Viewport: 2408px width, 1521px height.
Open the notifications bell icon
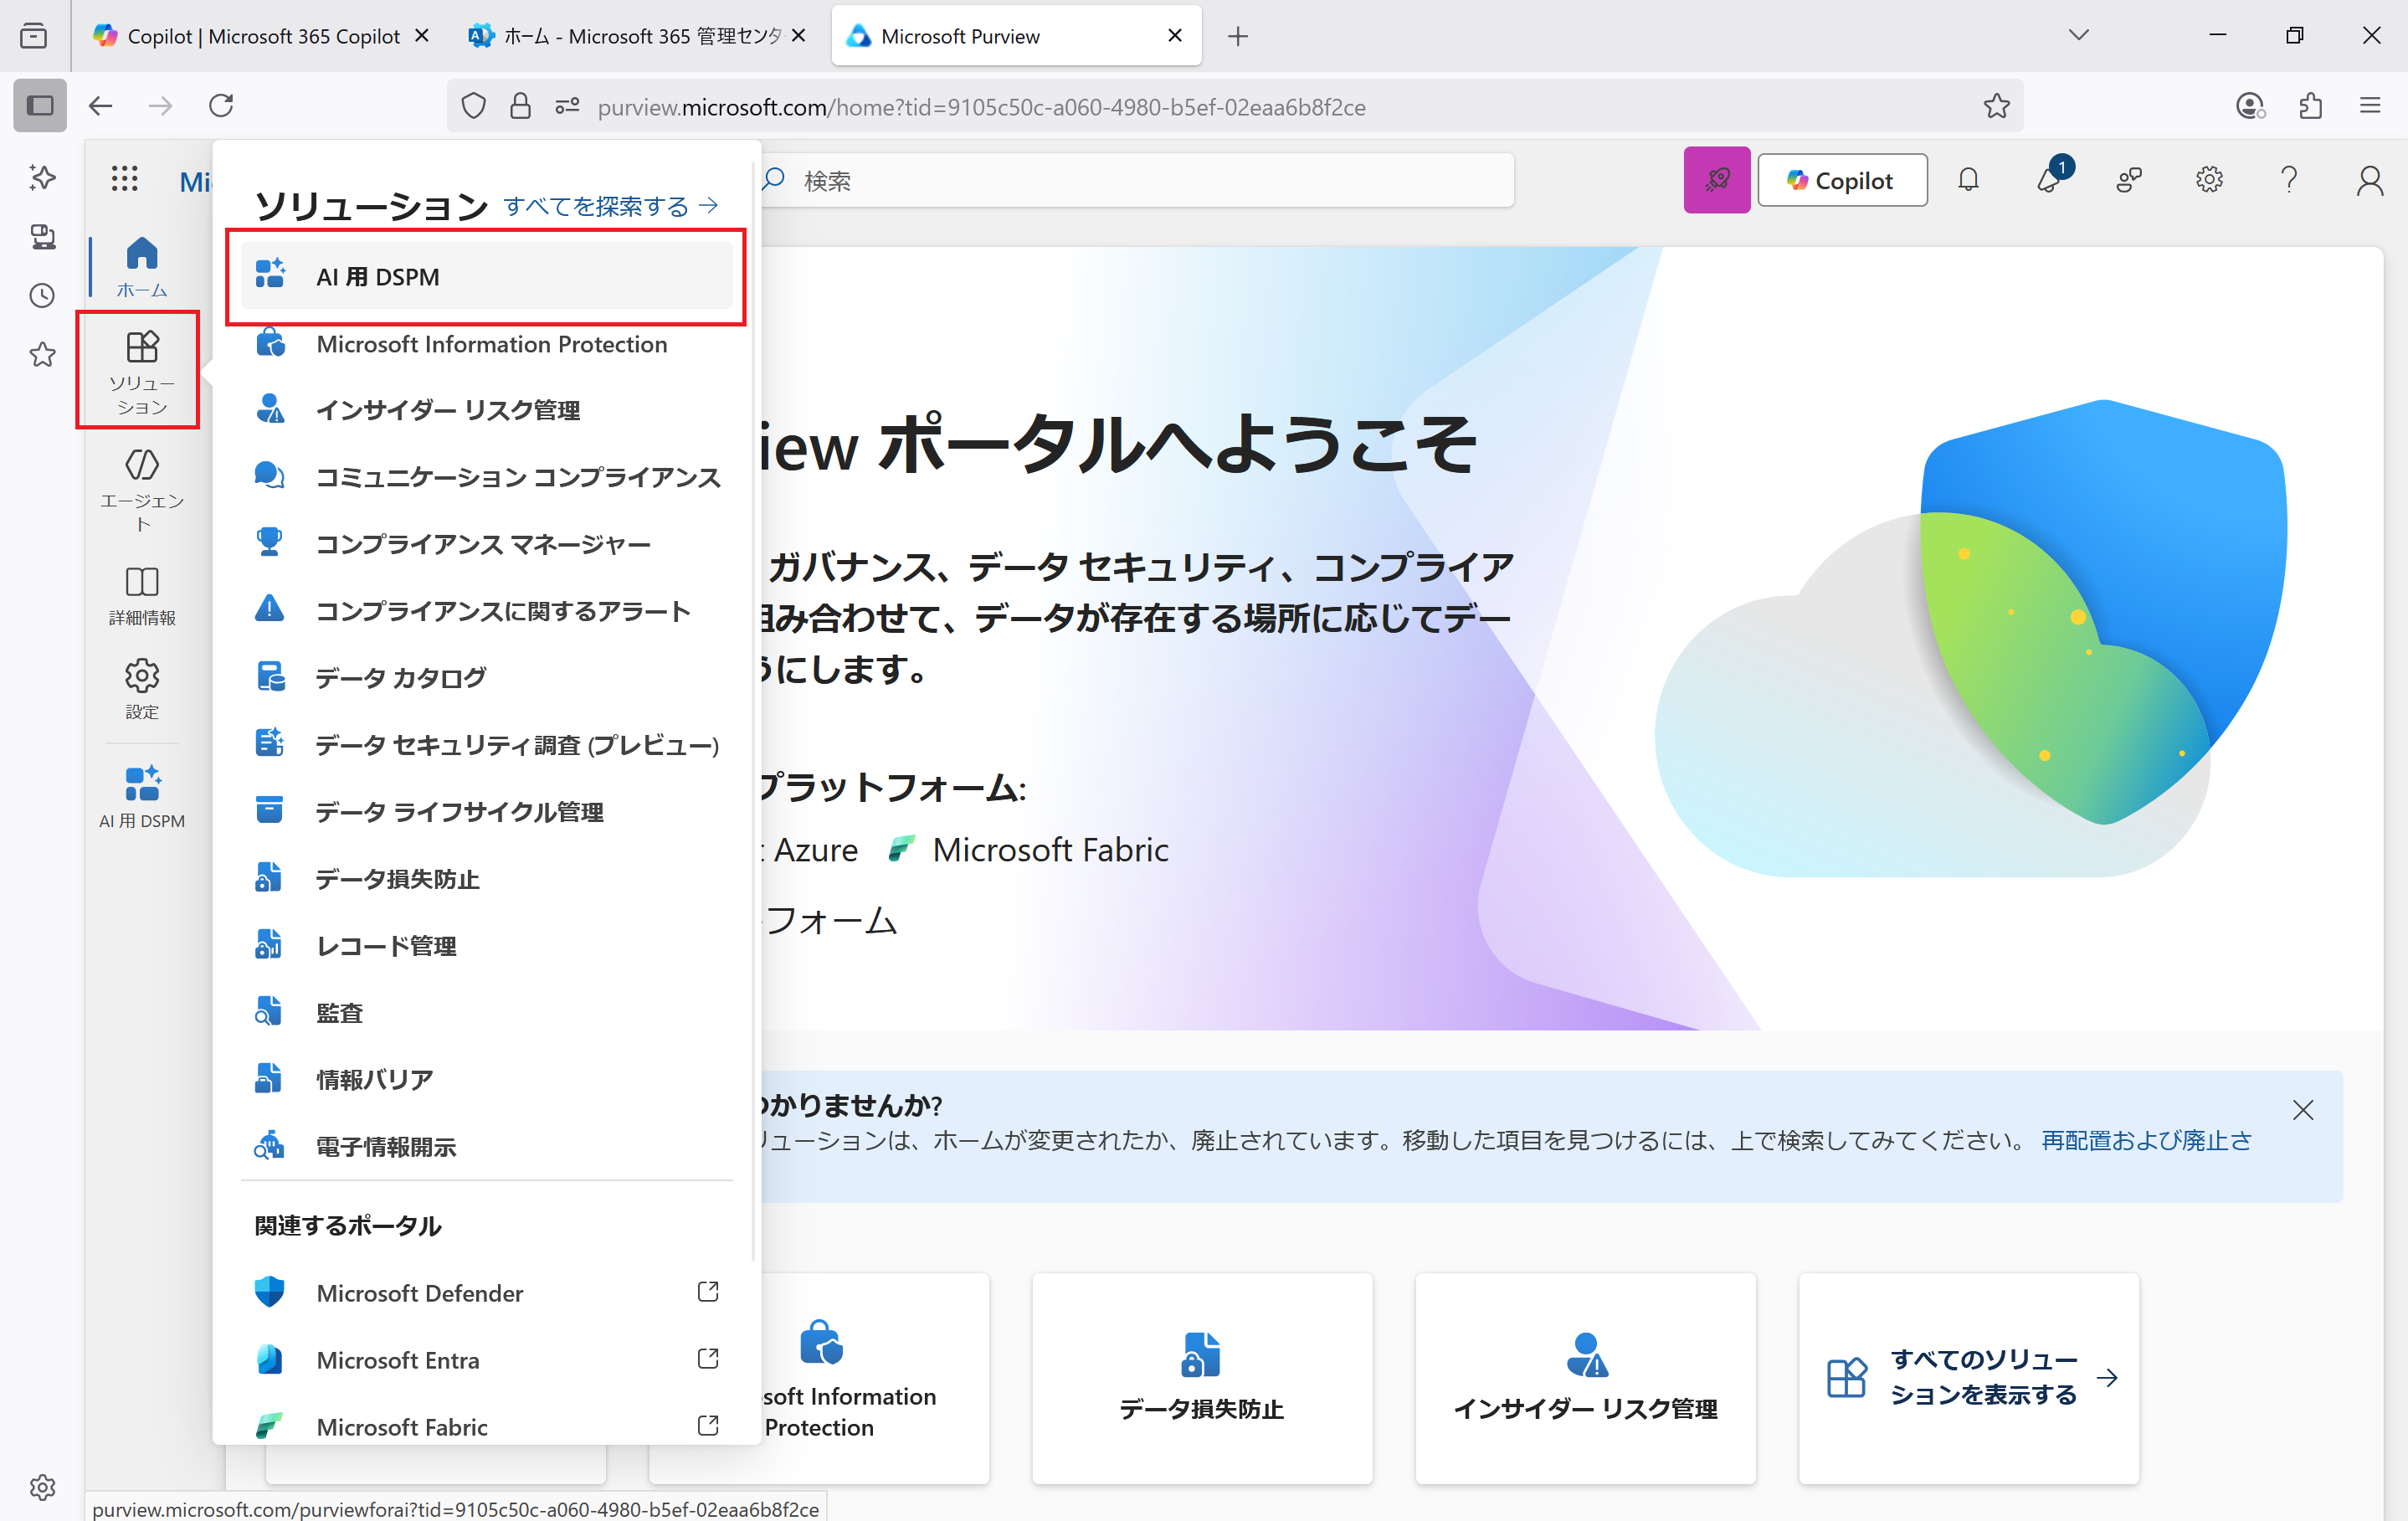[1969, 180]
